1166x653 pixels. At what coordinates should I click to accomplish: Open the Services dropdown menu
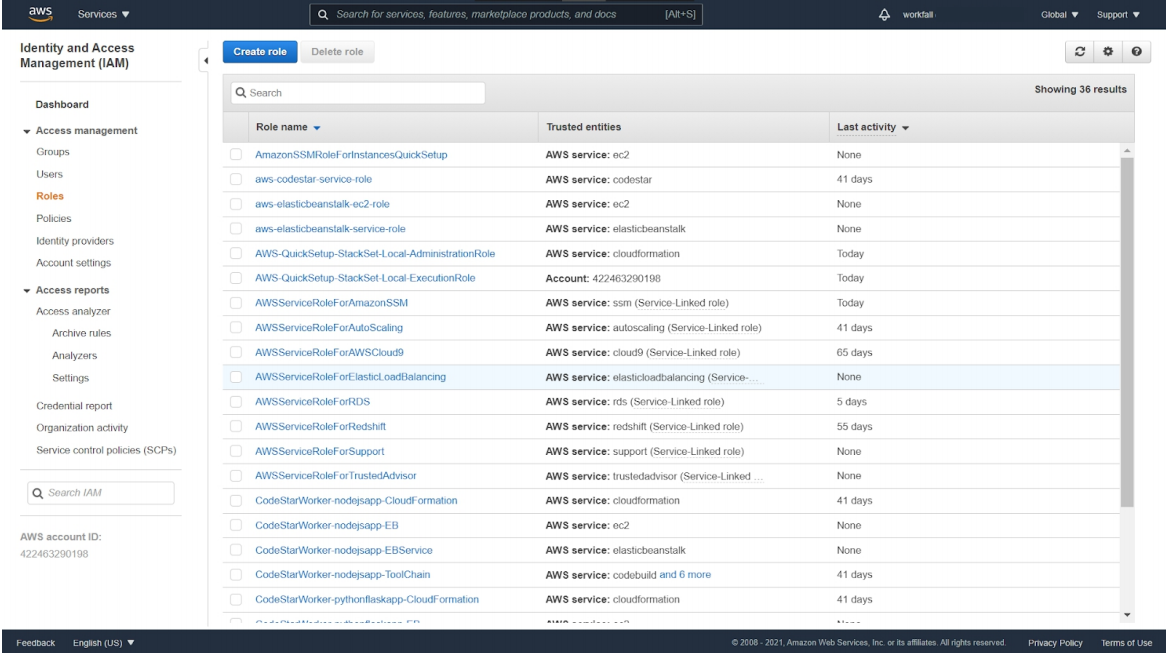[103, 14]
